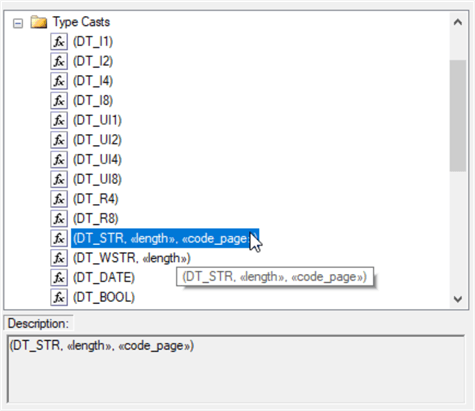Click the fx icon beside (DT_UI8)
Image resolution: width=475 pixels, height=411 pixels.
(59, 179)
